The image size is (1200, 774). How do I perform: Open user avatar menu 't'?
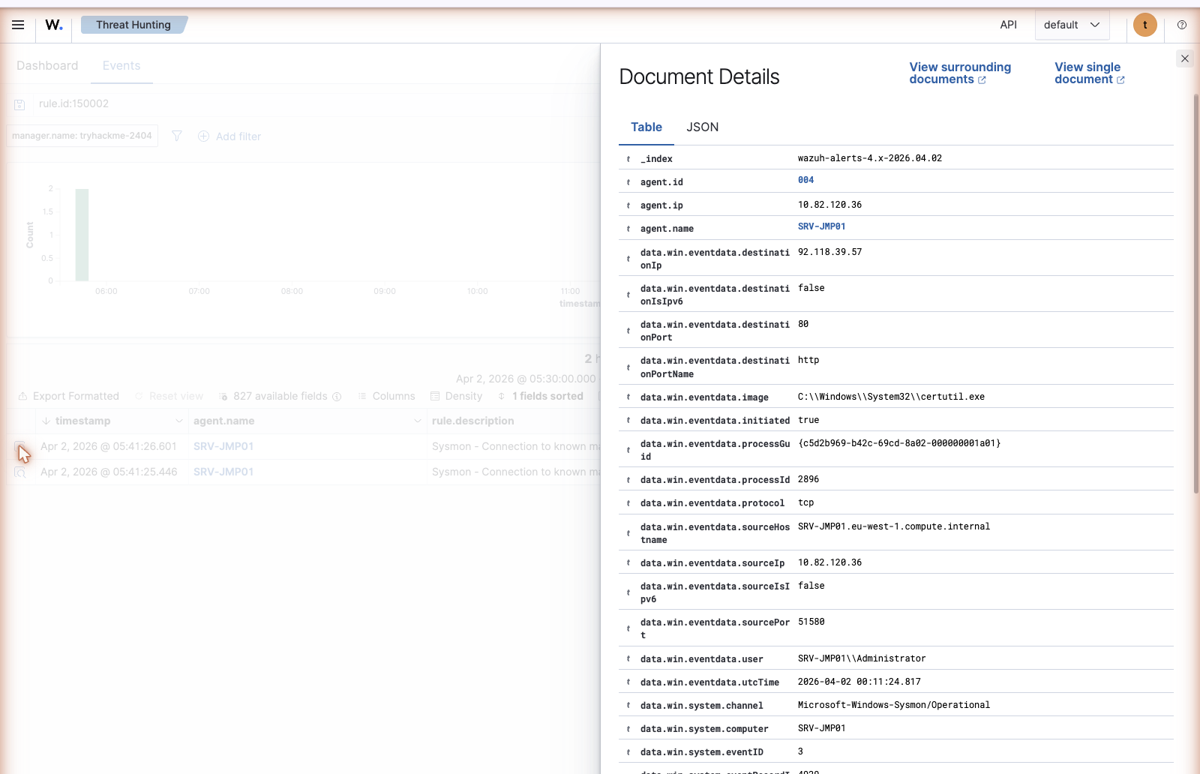pyautogui.click(x=1145, y=25)
